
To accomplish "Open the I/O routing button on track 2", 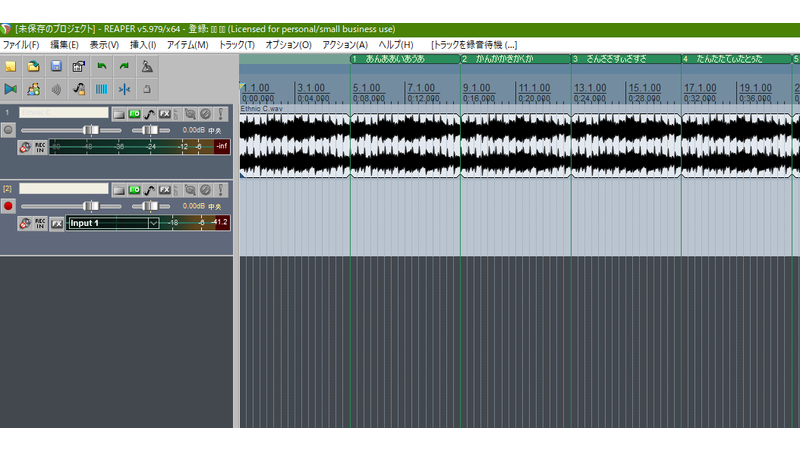I will 134,189.
